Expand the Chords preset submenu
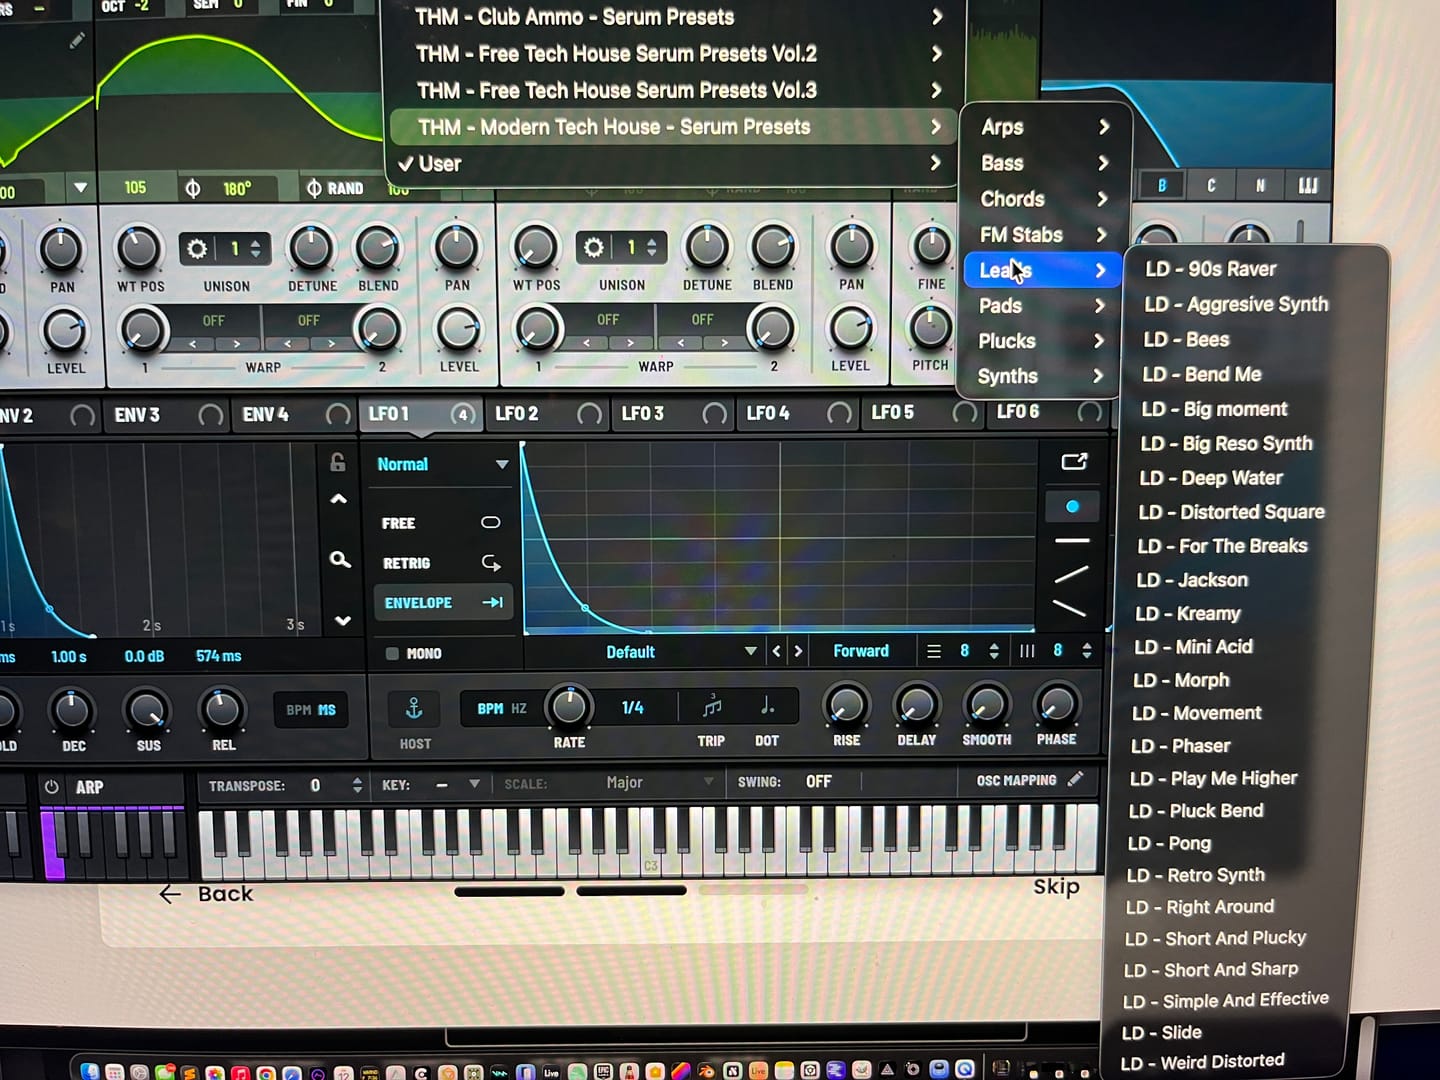1440x1080 pixels. click(x=1045, y=199)
